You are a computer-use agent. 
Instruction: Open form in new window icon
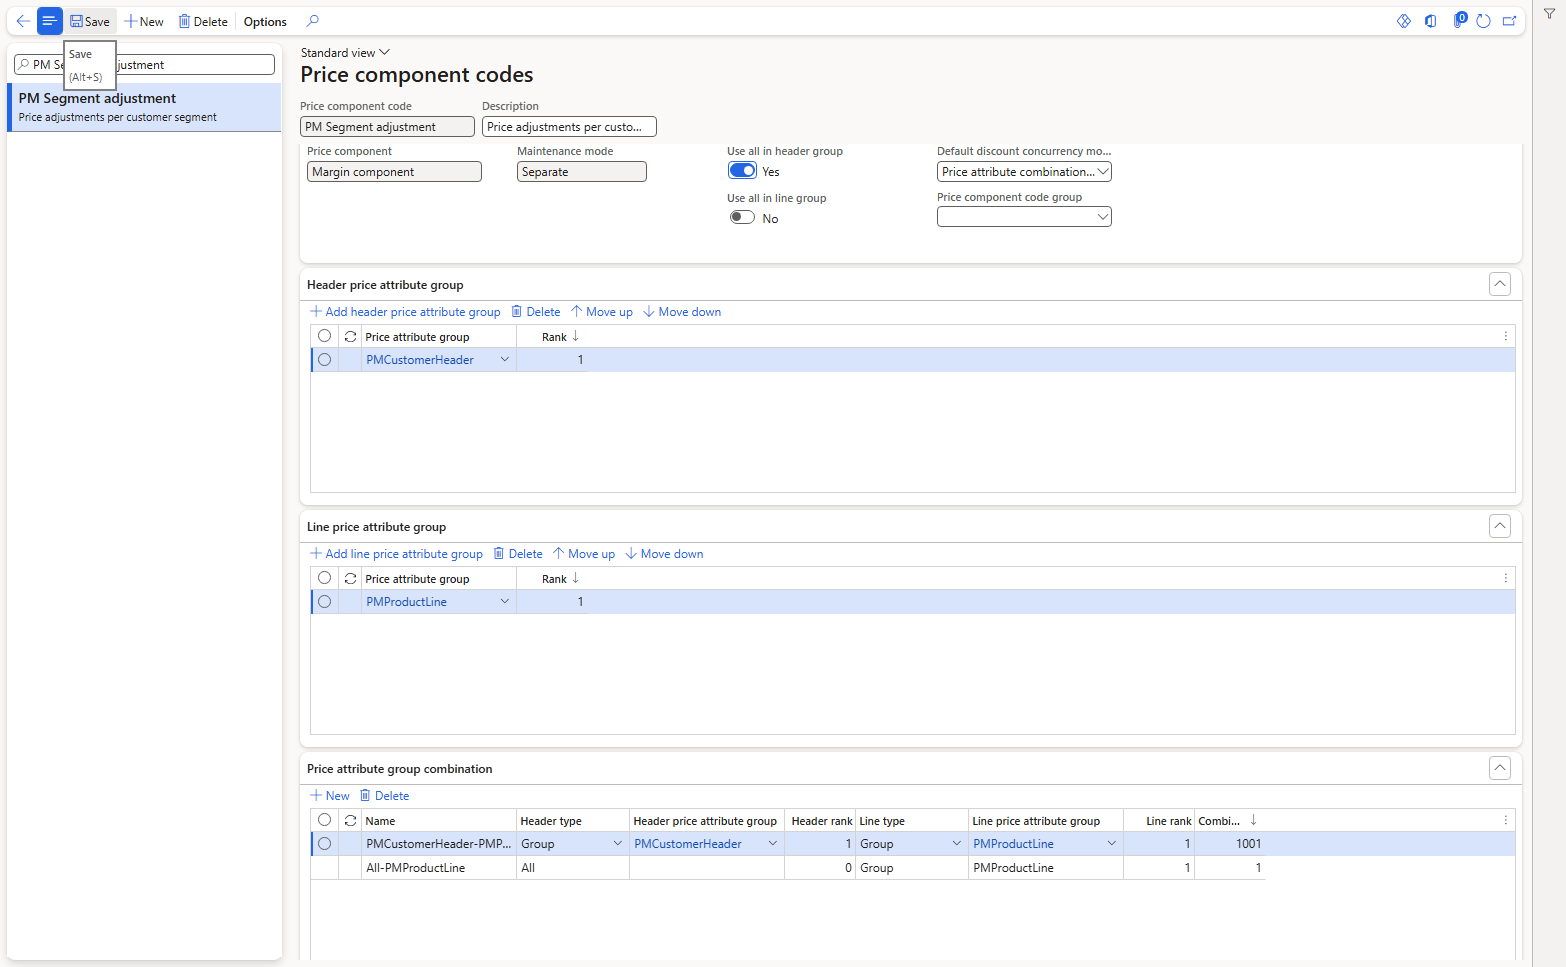tap(1510, 21)
